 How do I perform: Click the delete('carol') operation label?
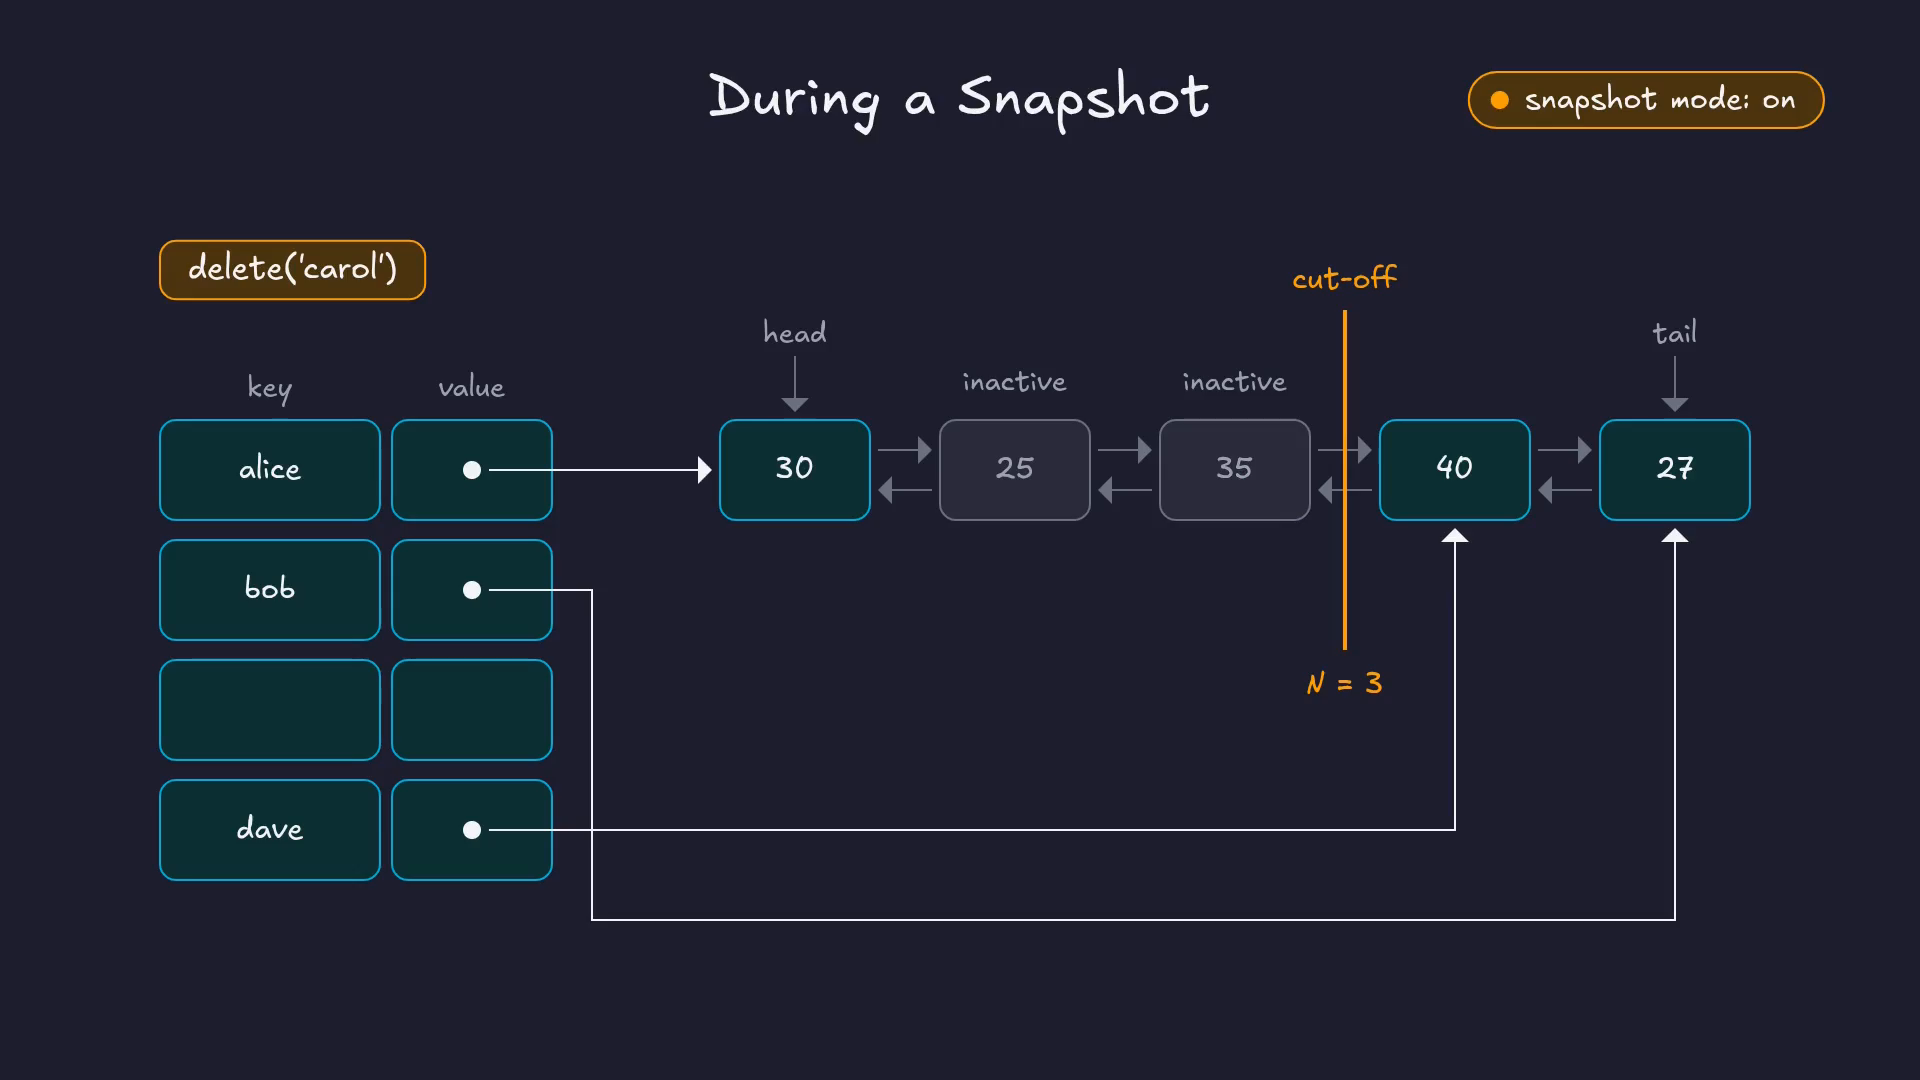[x=292, y=270]
